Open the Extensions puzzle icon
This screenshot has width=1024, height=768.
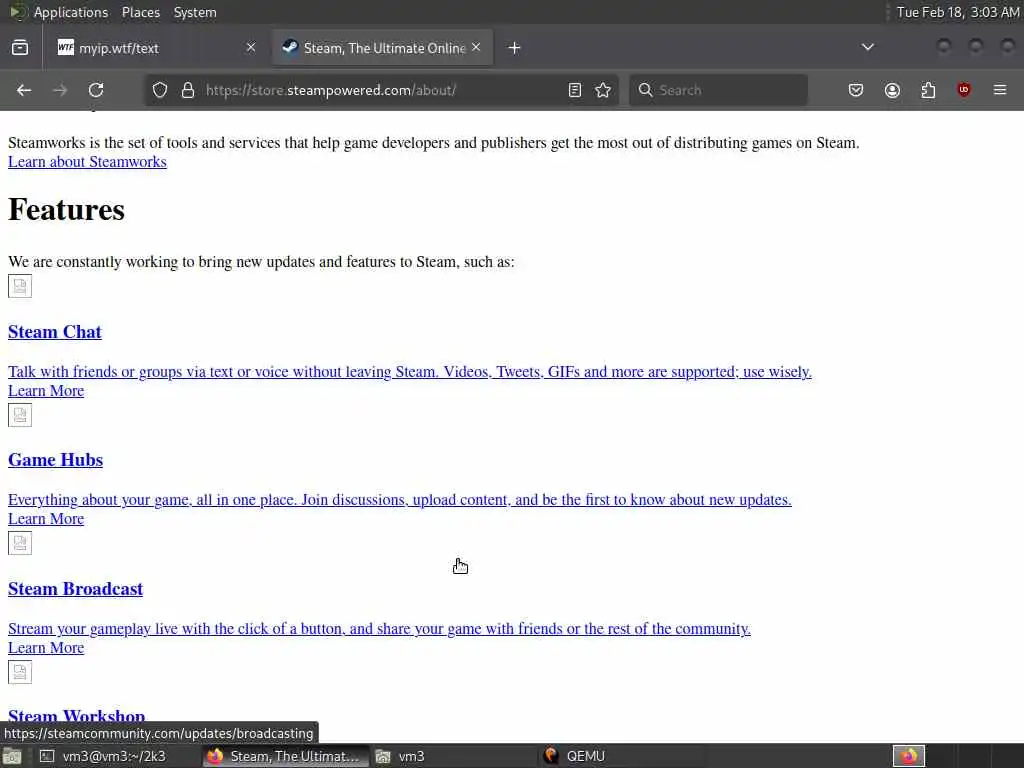point(928,90)
